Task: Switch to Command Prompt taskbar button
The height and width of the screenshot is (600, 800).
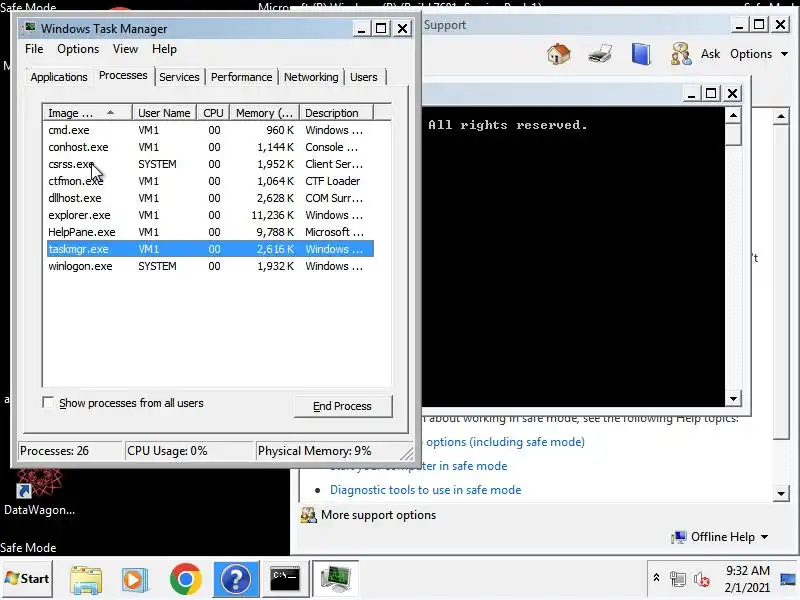Action: click(x=285, y=579)
